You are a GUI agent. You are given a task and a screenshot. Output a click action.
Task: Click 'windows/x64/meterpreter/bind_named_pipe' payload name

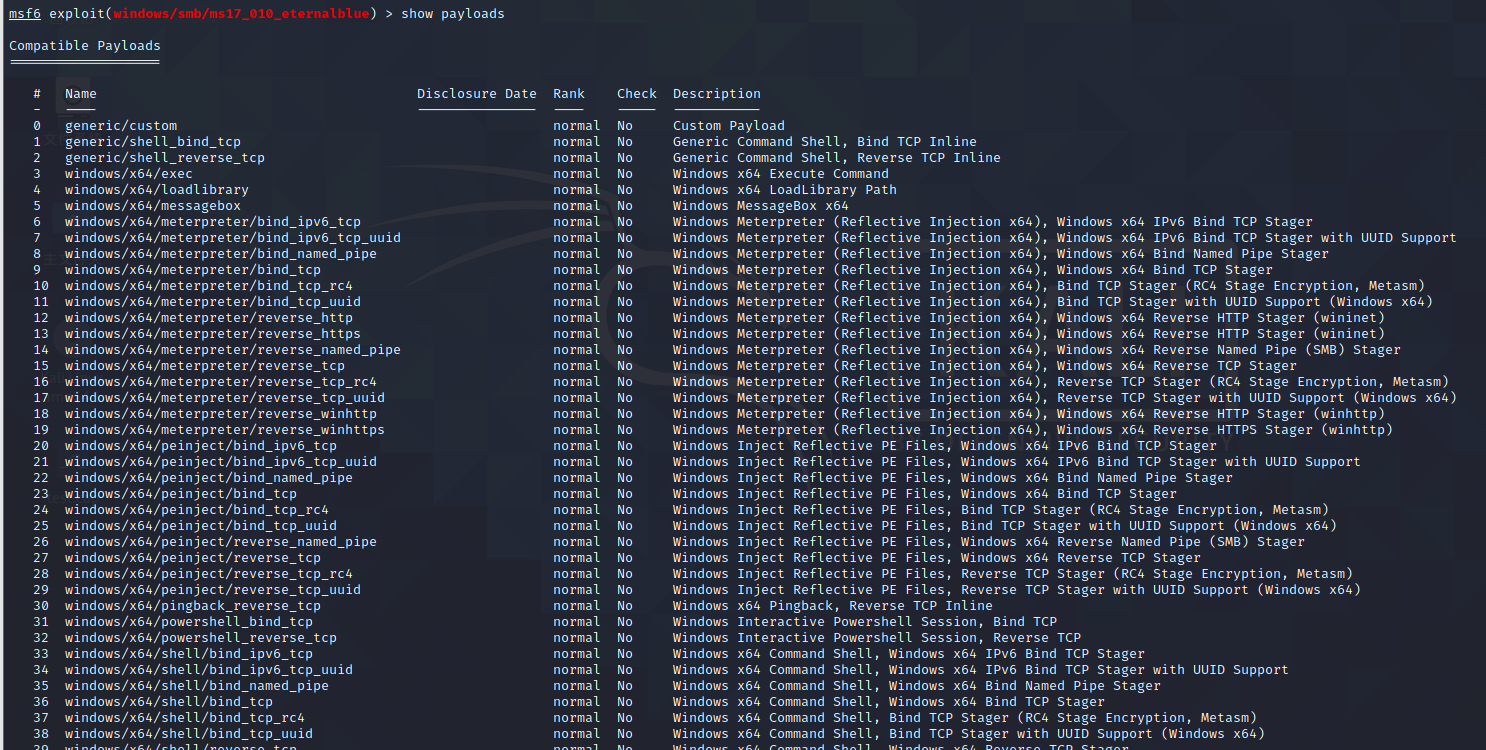pos(221,254)
